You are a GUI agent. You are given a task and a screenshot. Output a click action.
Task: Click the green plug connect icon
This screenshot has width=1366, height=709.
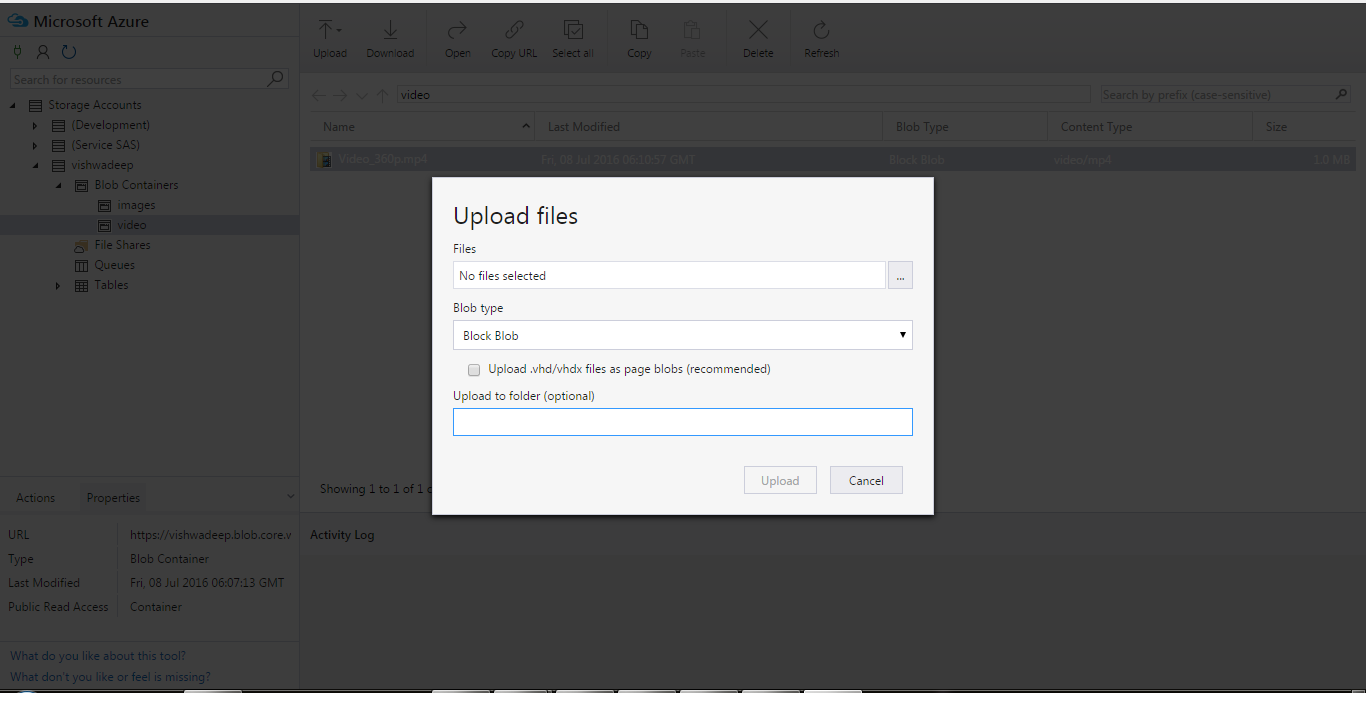[x=18, y=52]
